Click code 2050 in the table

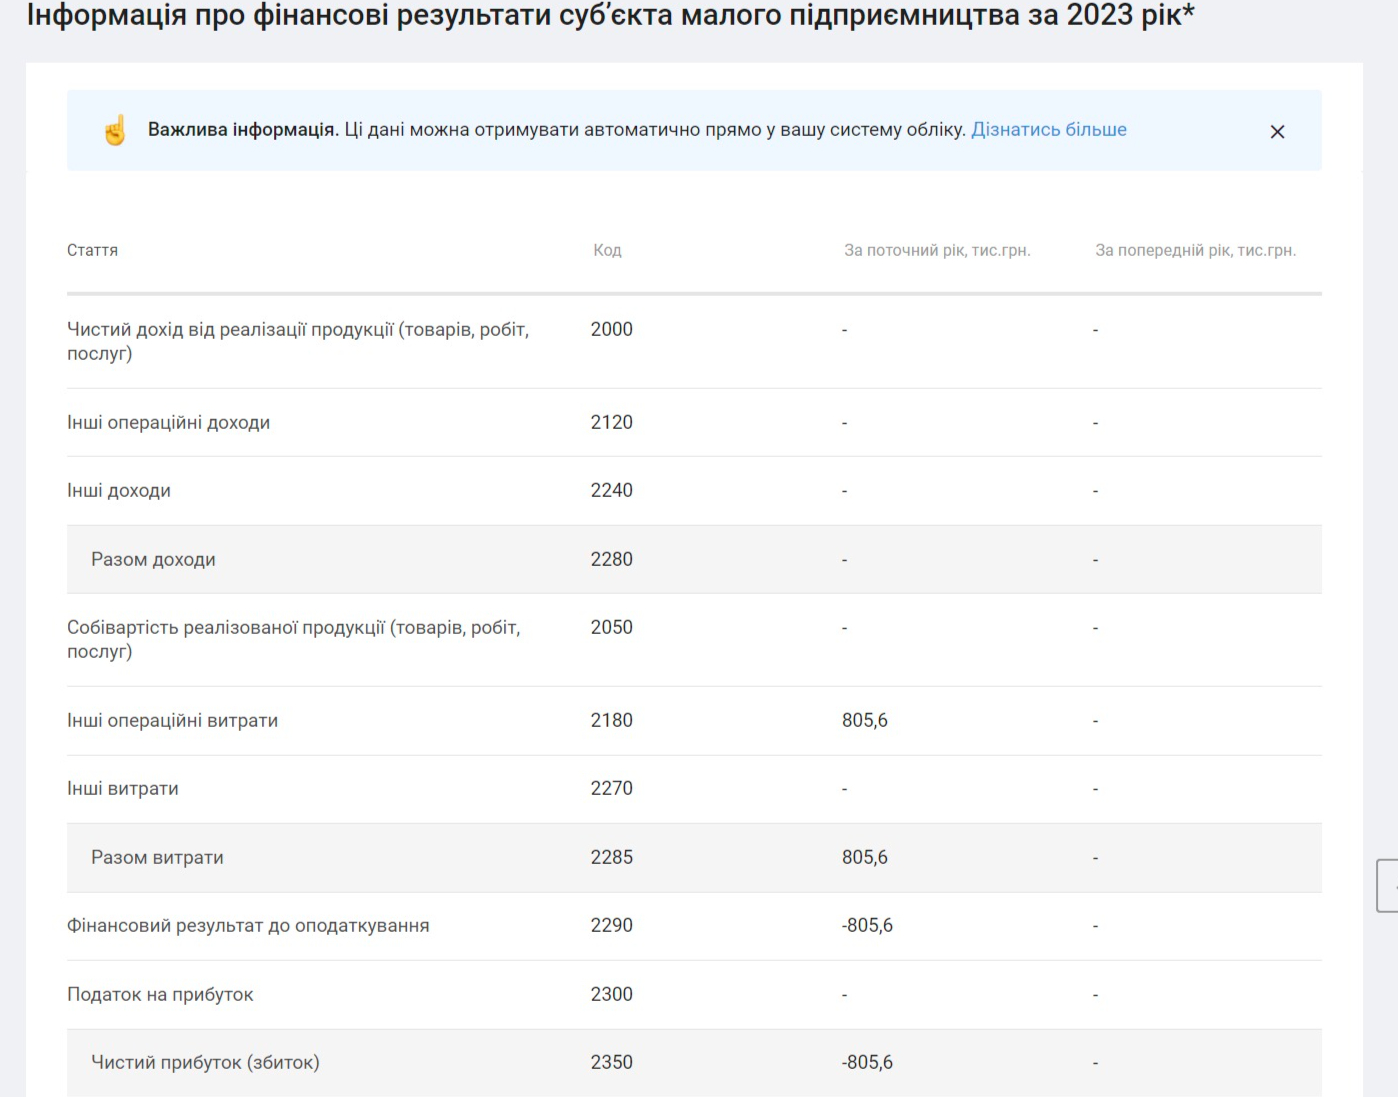(x=611, y=628)
